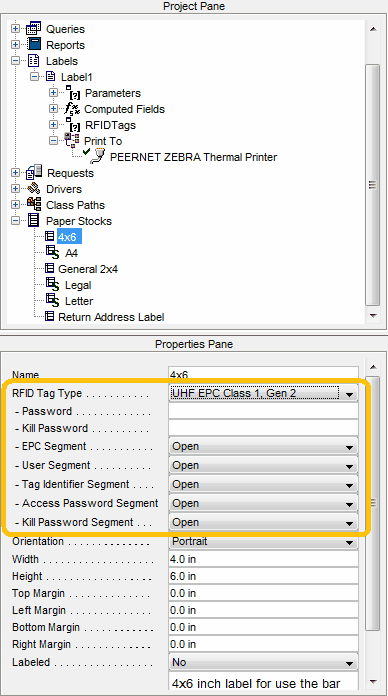Click the Right Margin field
The image size is (388, 696).
click(x=263, y=644)
